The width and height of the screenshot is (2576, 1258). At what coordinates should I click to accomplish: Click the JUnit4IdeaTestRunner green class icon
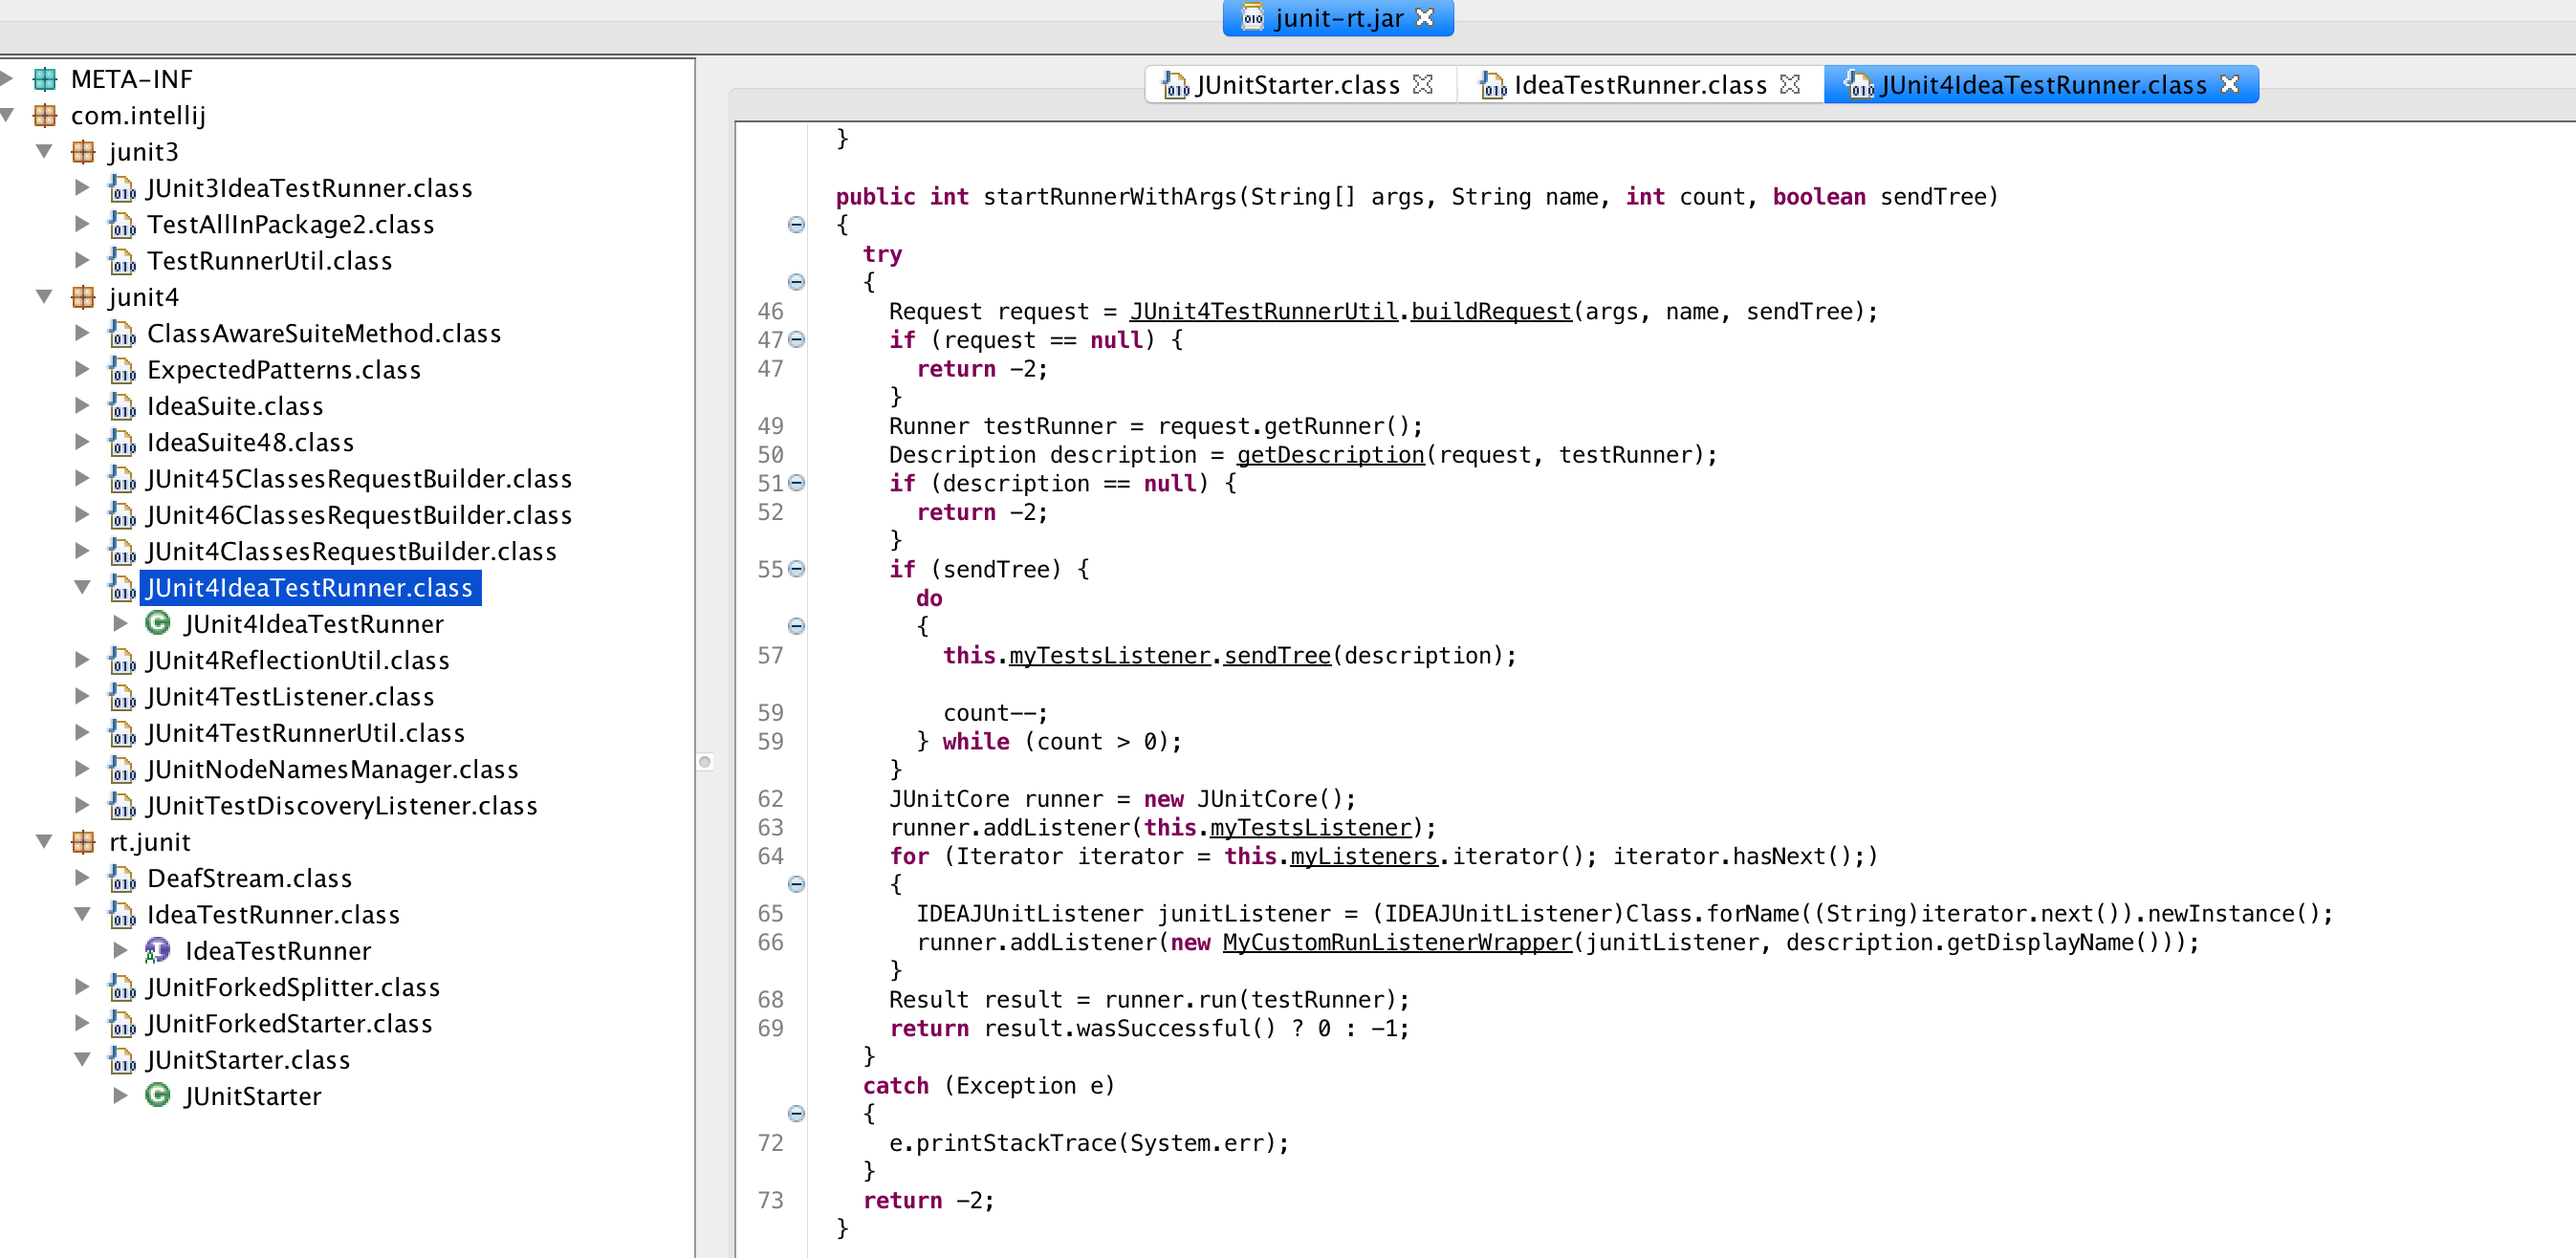click(x=158, y=624)
